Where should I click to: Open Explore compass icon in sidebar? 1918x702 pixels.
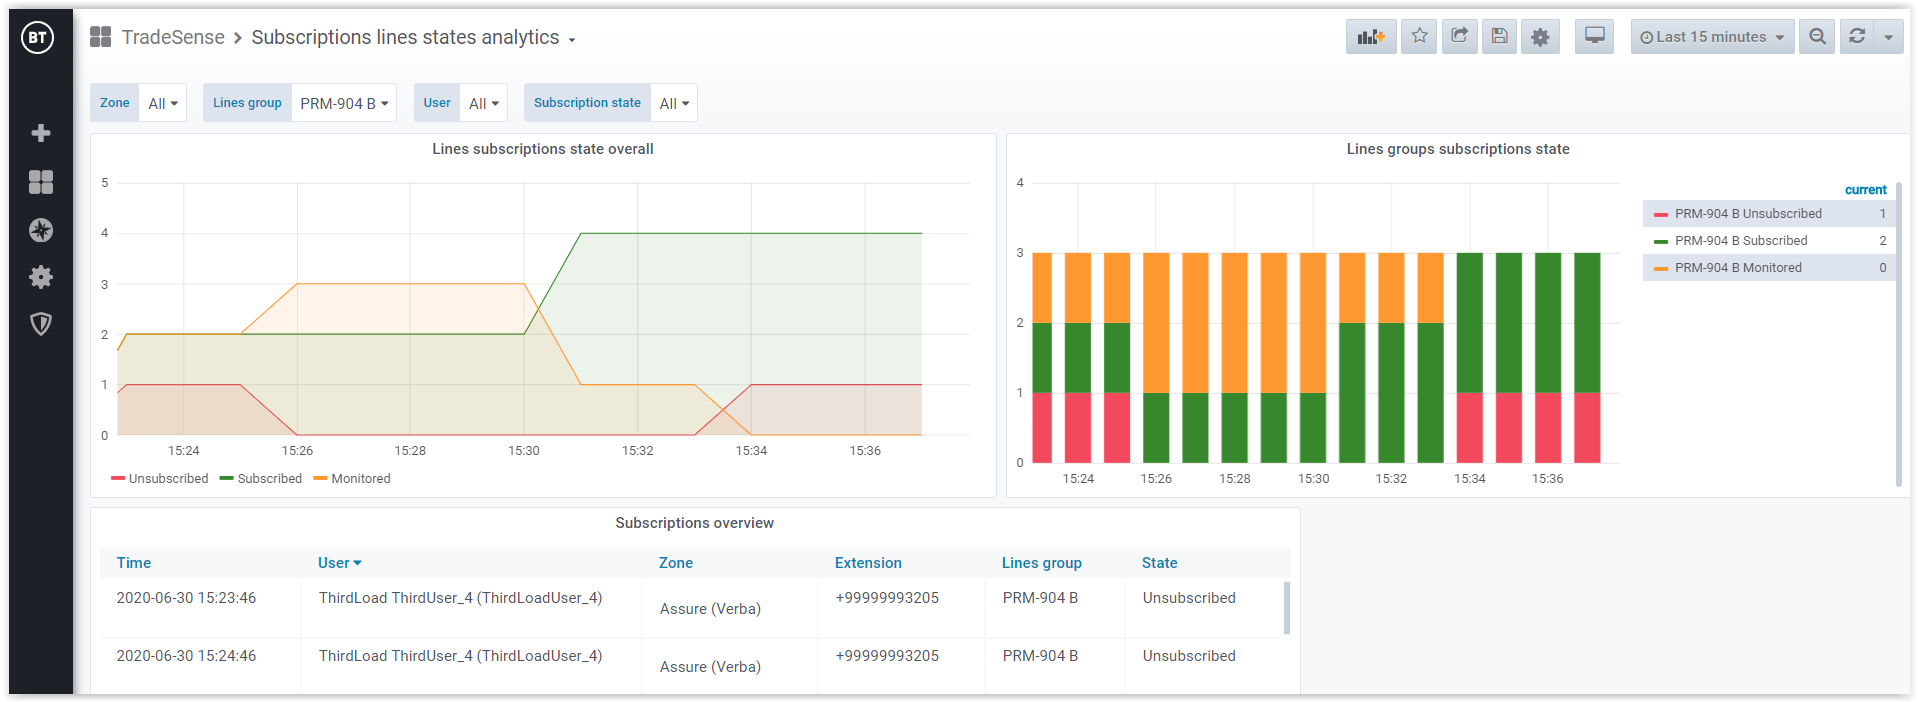pos(41,230)
